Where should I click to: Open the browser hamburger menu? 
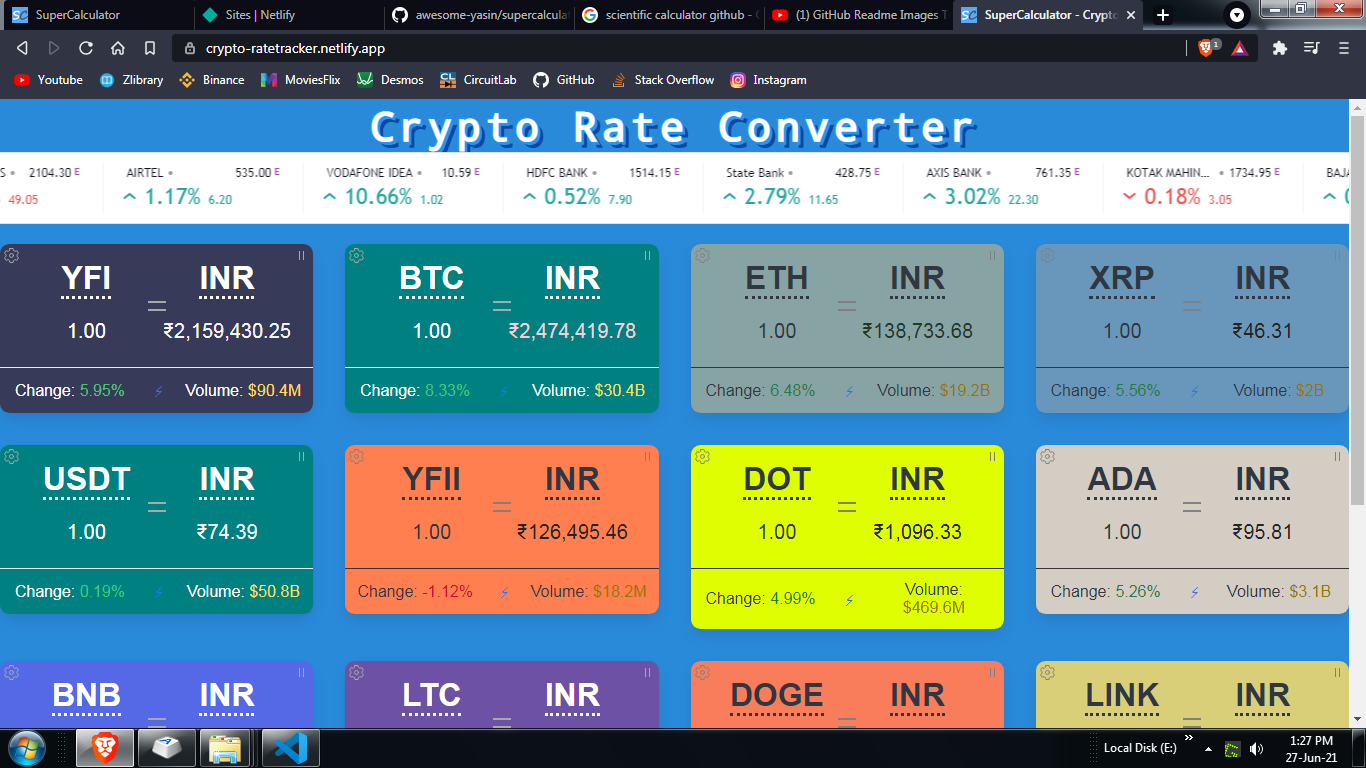point(1343,48)
